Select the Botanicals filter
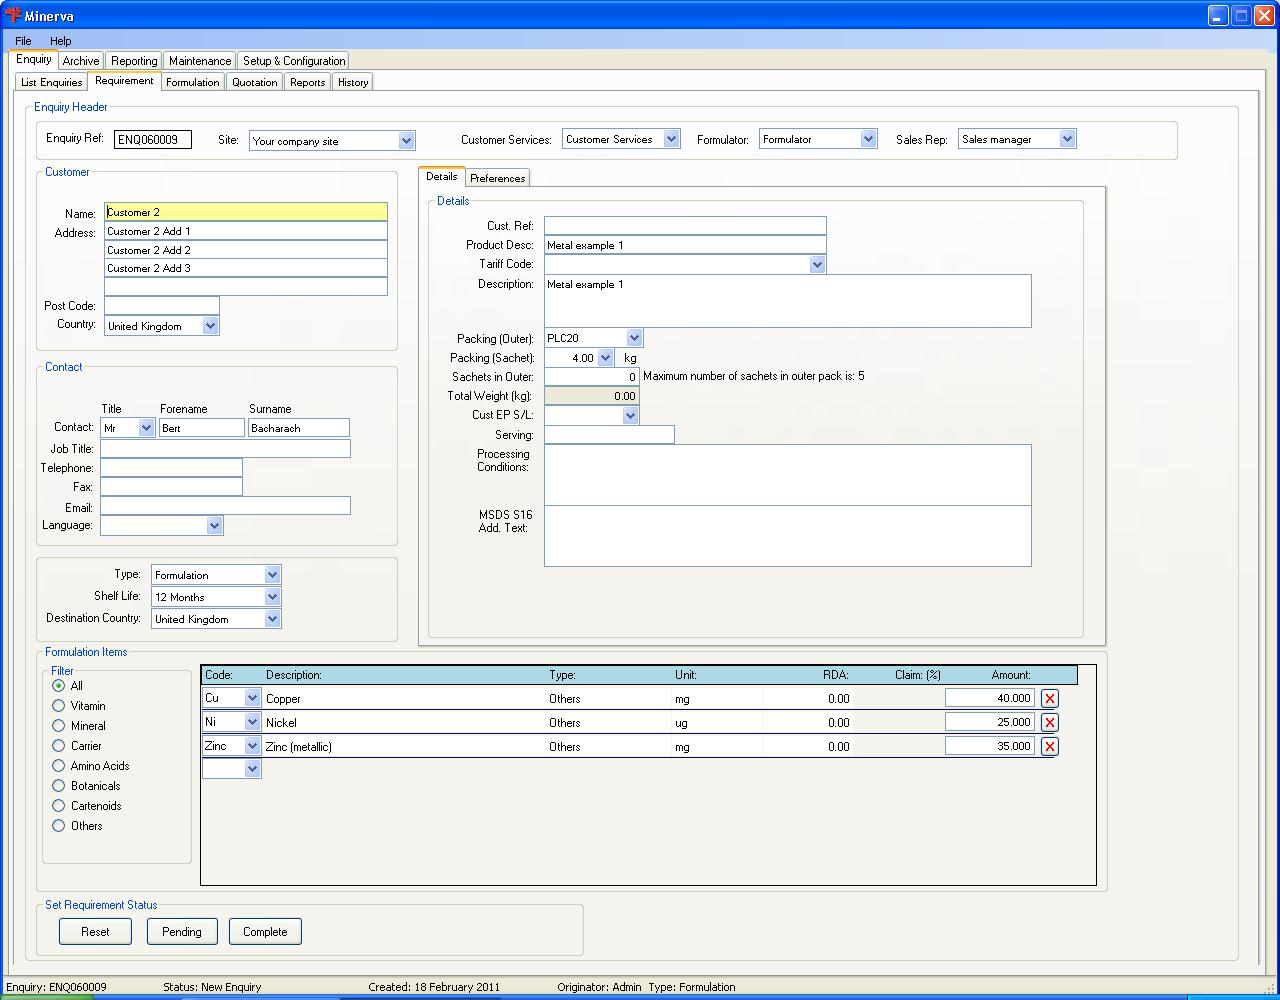Image resolution: width=1280 pixels, height=1000 pixels. click(59, 786)
